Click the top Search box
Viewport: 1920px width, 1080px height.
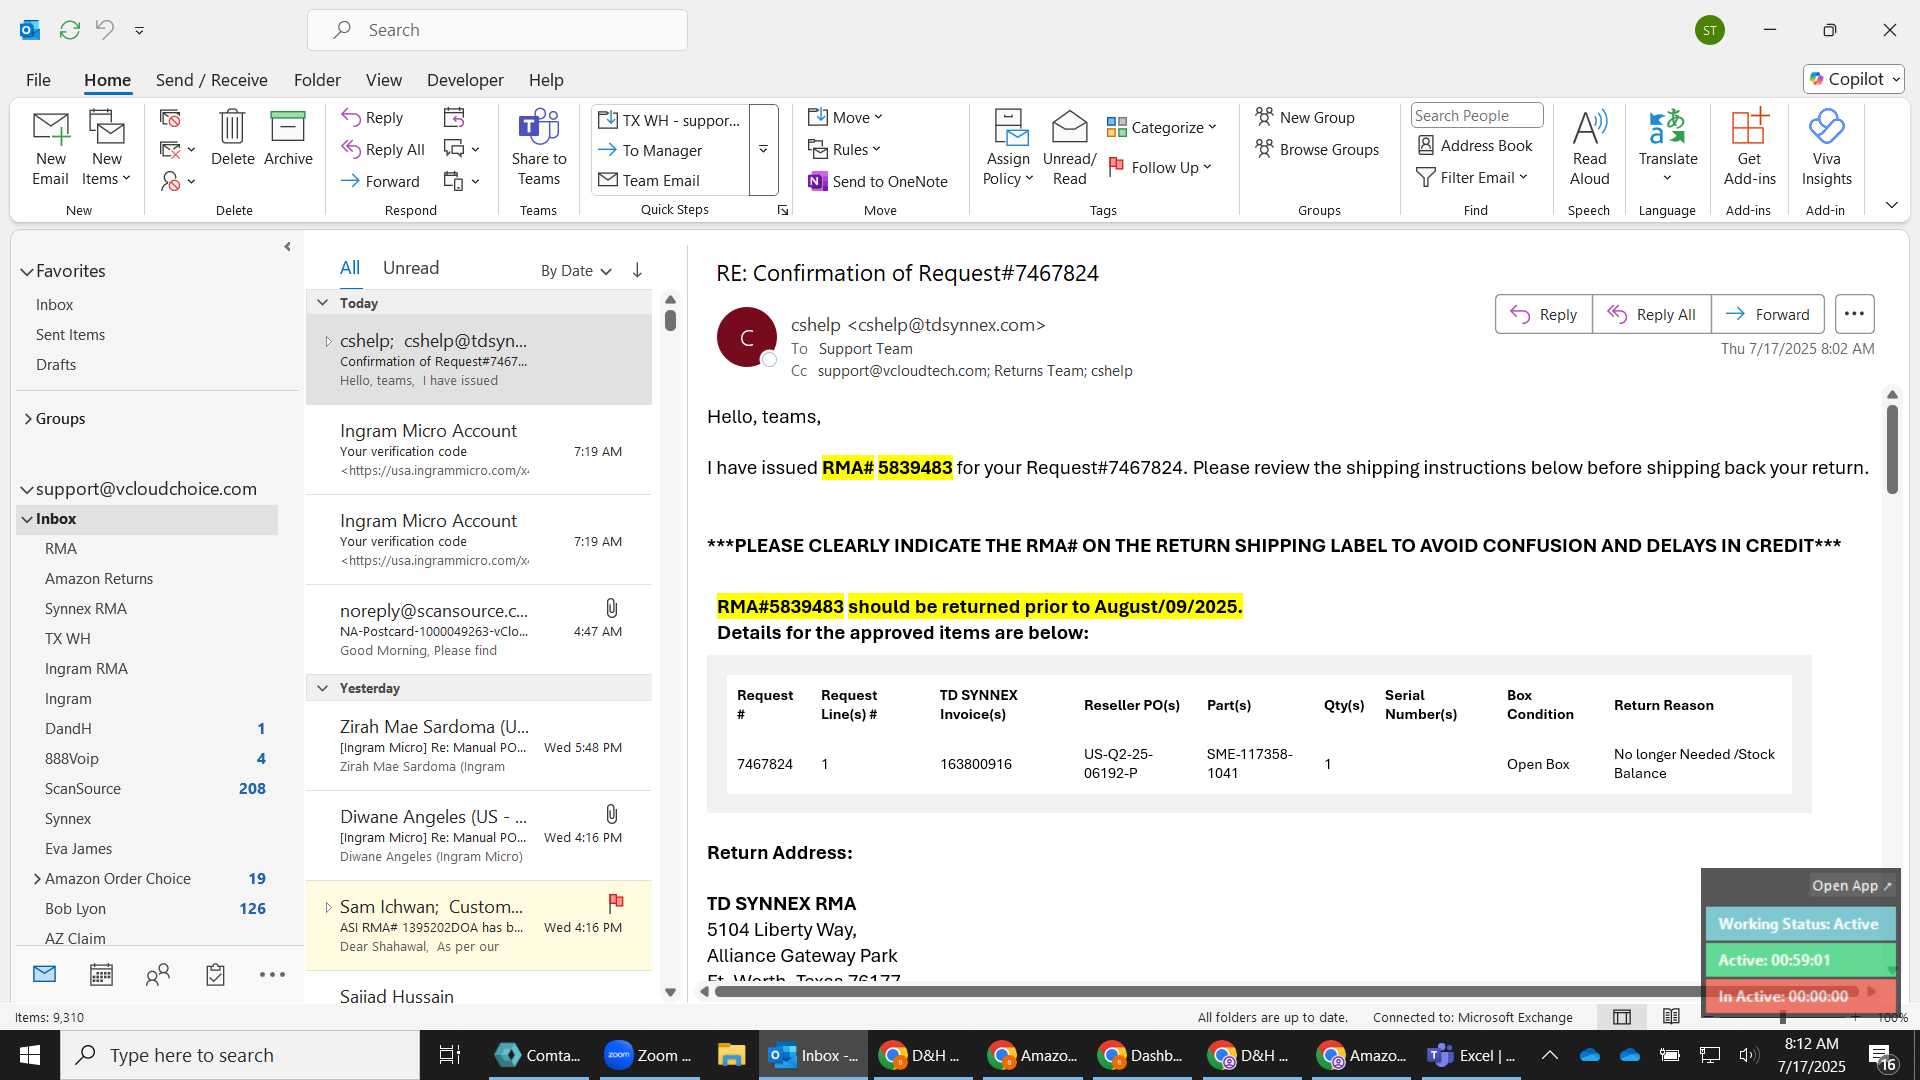(x=497, y=30)
